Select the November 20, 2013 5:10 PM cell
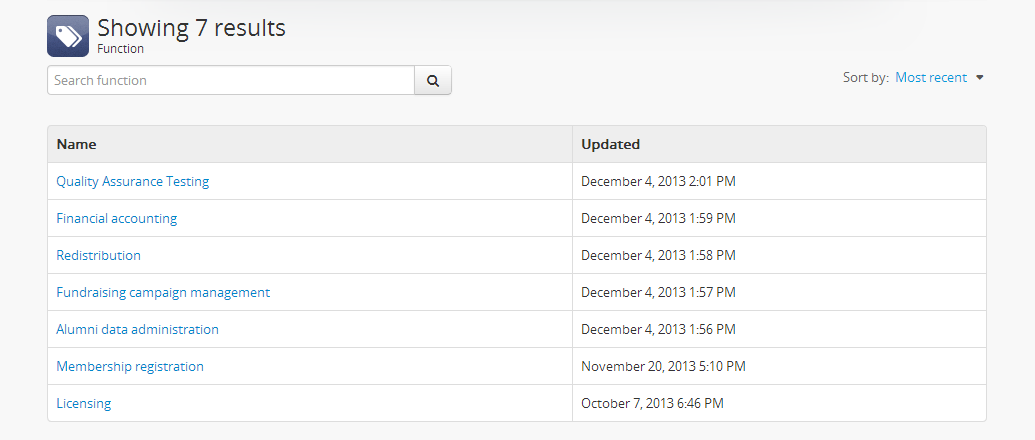This screenshot has width=1035, height=440. (663, 366)
